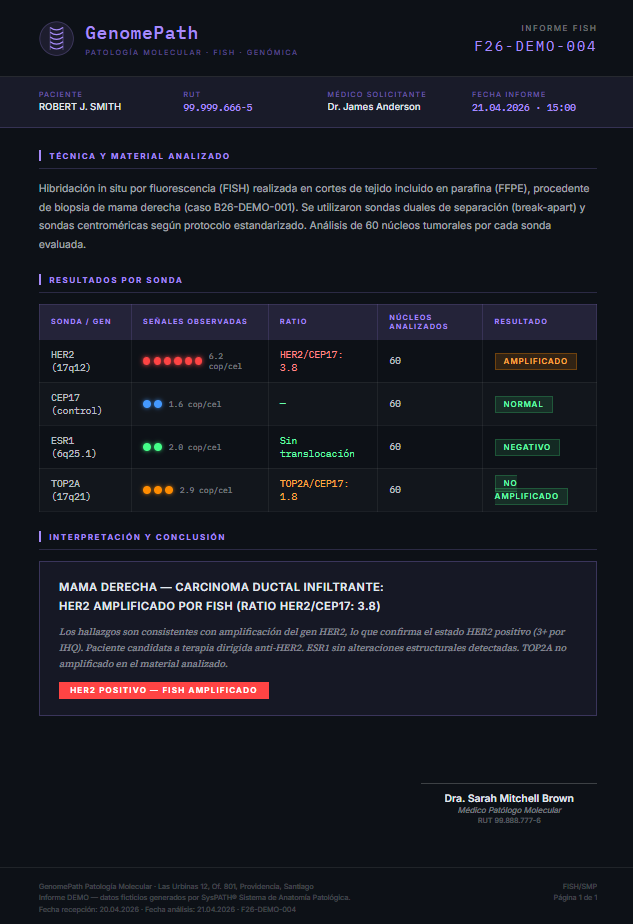Click the GenomePath DNA logo icon
Screen dimensions: 633x924
pyautogui.click(x=57, y=38)
